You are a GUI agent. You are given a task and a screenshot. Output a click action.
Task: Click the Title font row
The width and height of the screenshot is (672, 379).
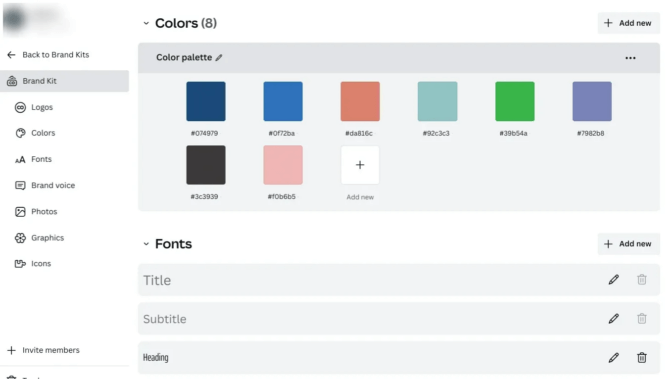point(399,280)
